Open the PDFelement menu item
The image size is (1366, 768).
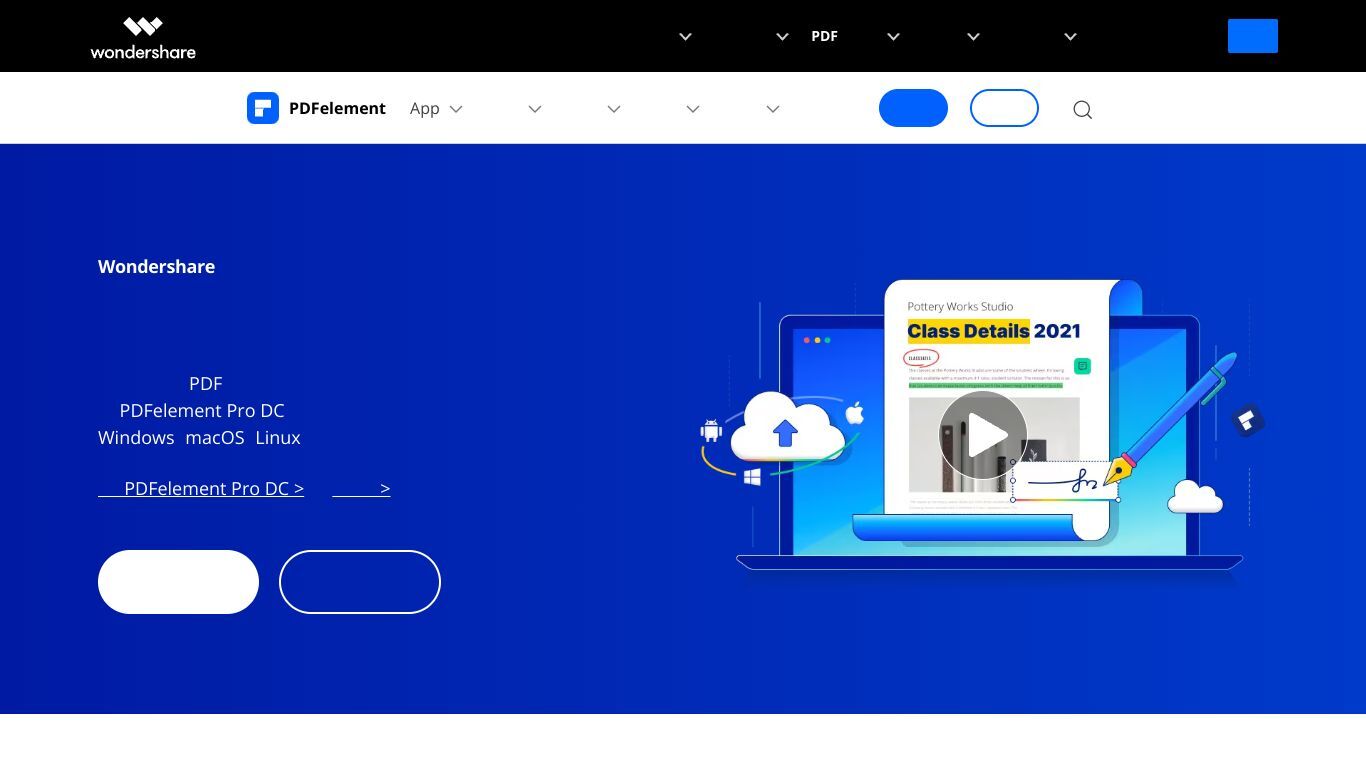point(337,108)
